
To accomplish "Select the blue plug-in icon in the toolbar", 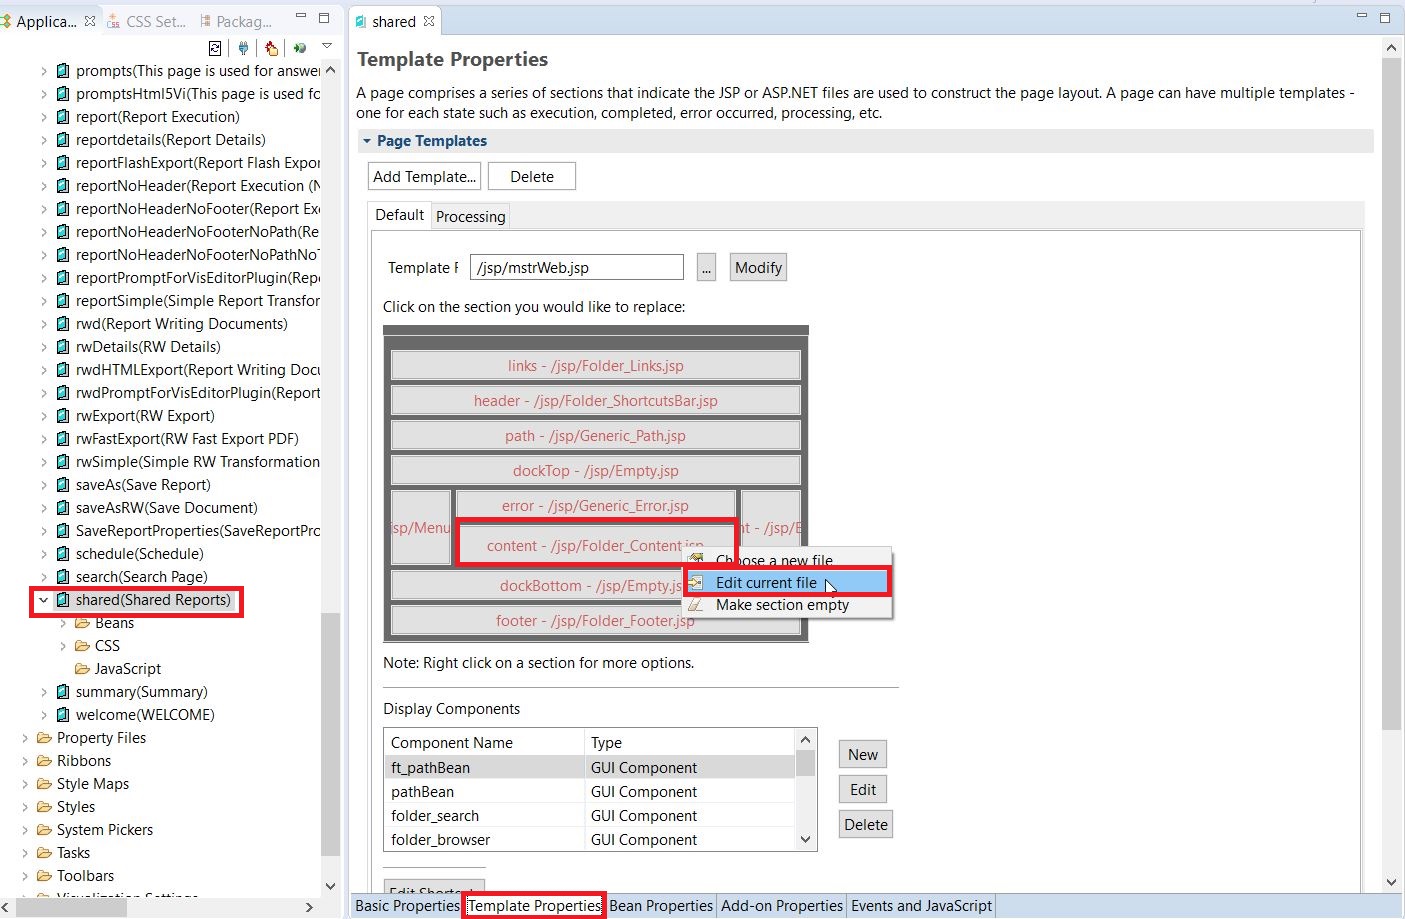I will (243, 47).
